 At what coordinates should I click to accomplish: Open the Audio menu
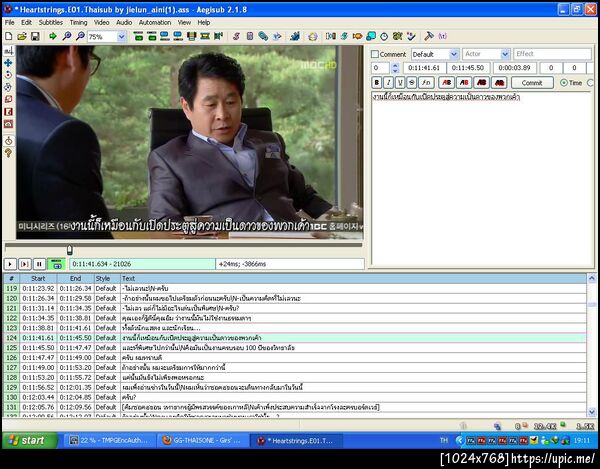[124, 23]
